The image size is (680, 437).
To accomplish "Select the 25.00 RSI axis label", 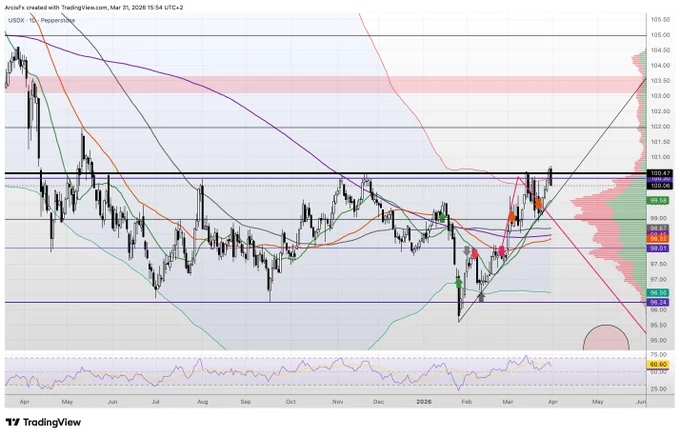I will click(x=660, y=389).
